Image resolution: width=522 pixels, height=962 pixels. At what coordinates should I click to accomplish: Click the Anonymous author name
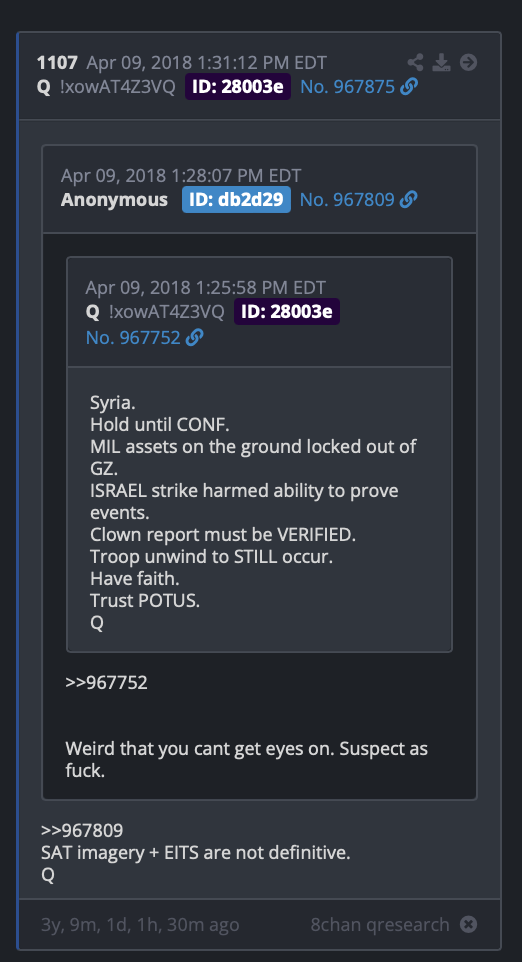click(114, 199)
